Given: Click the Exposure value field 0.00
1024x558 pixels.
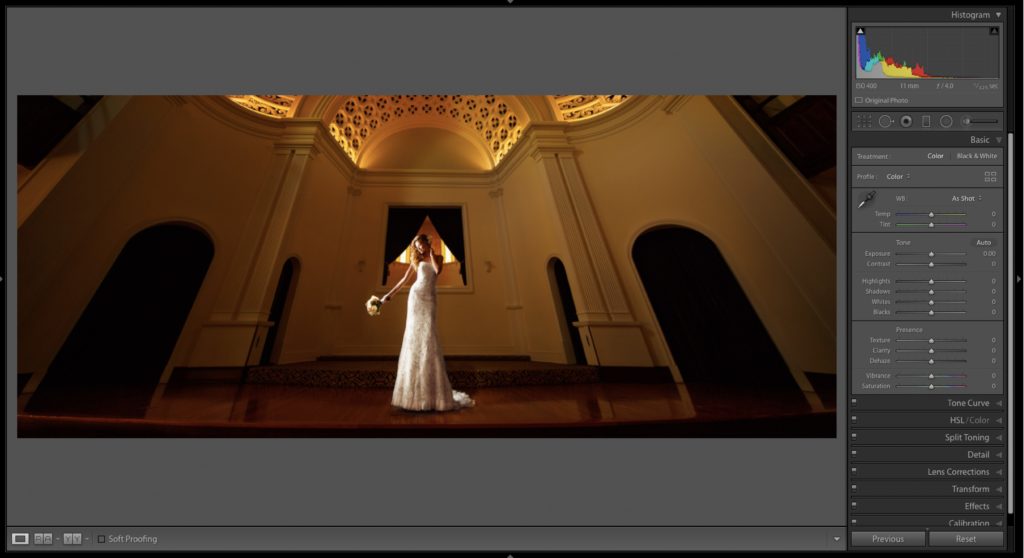Looking at the screenshot, I should (989, 254).
